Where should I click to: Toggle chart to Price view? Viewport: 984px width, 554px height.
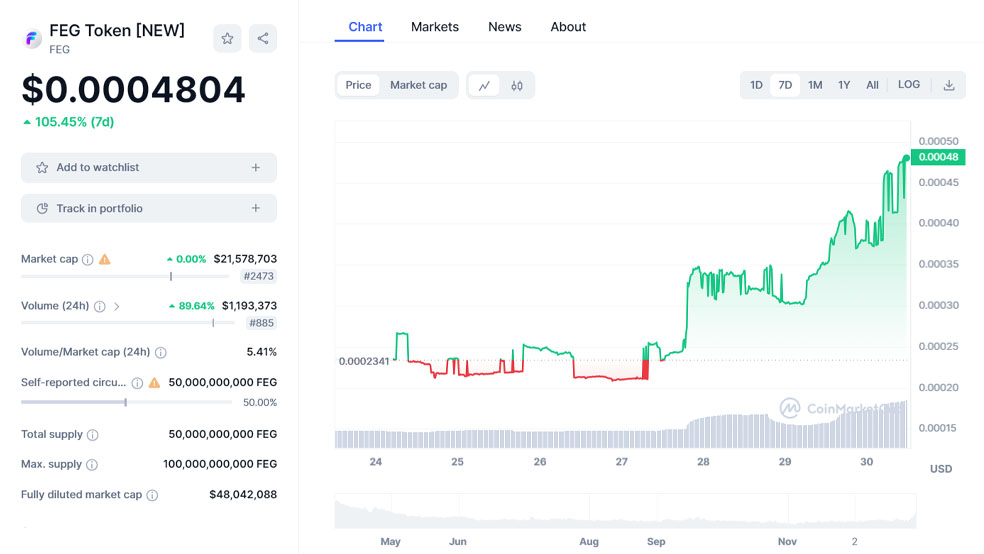click(x=358, y=86)
